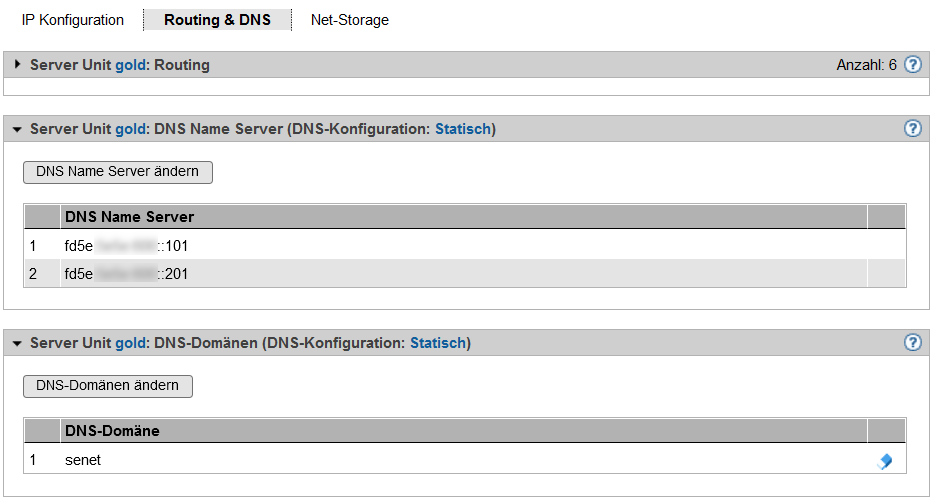
Task: Click the DNS-Domäne column header
Action: click(112, 431)
